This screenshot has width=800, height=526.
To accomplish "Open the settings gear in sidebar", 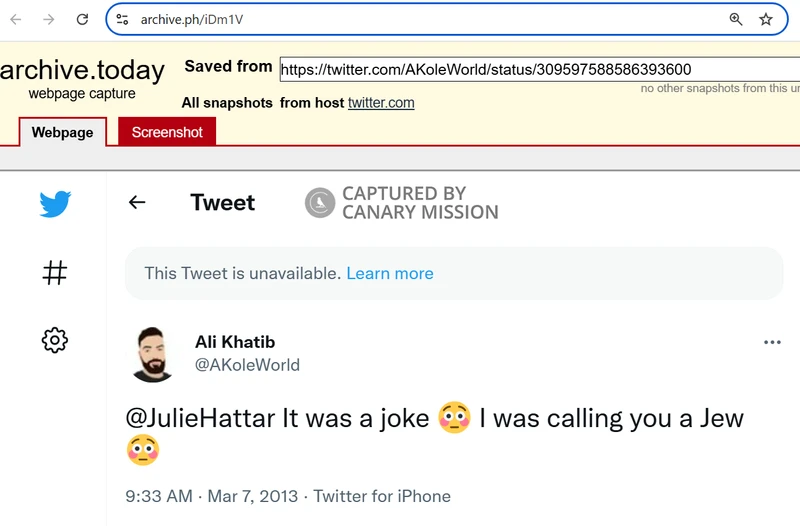I will pos(55,340).
